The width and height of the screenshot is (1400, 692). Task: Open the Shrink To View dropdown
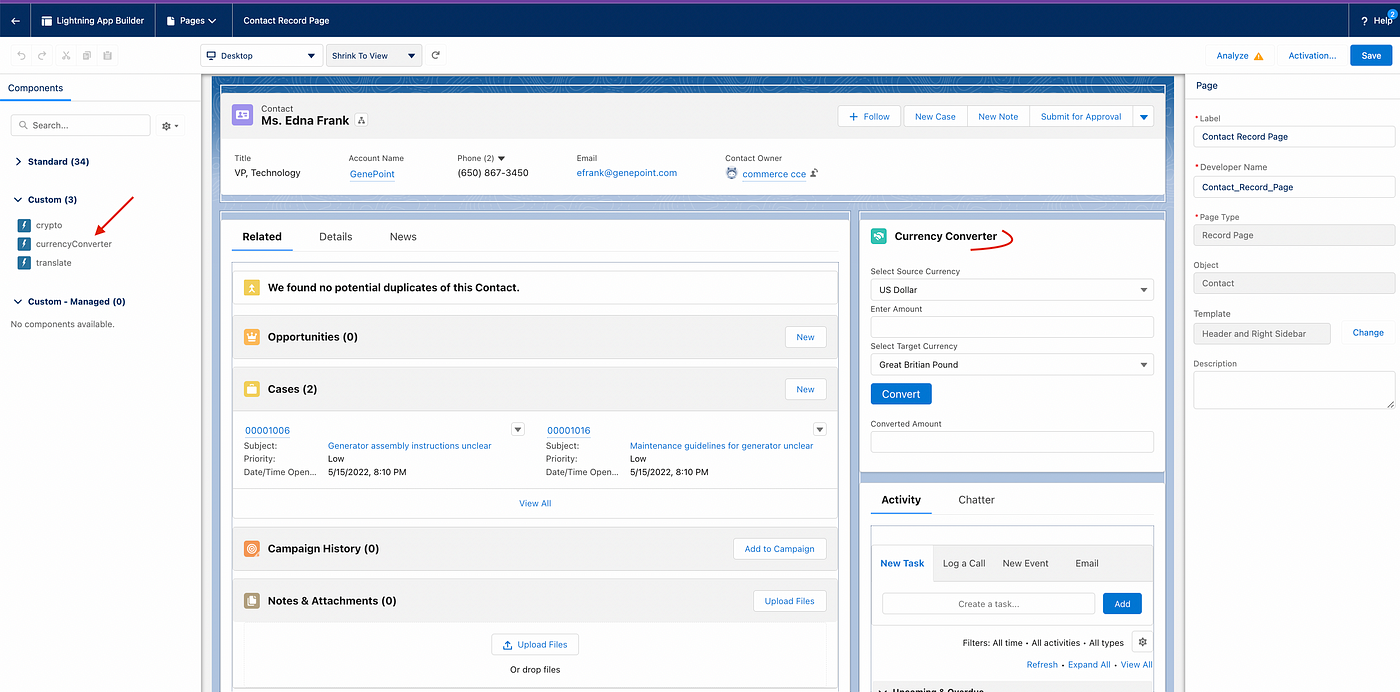374,56
